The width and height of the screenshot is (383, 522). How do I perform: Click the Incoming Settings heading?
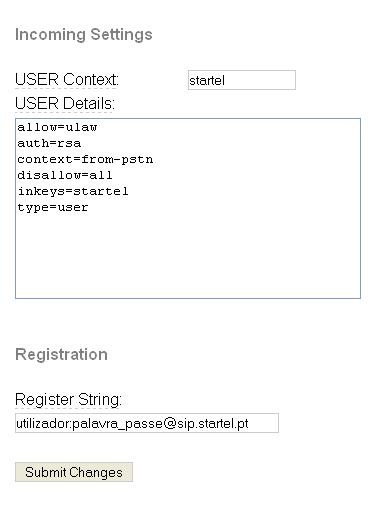click(84, 34)
